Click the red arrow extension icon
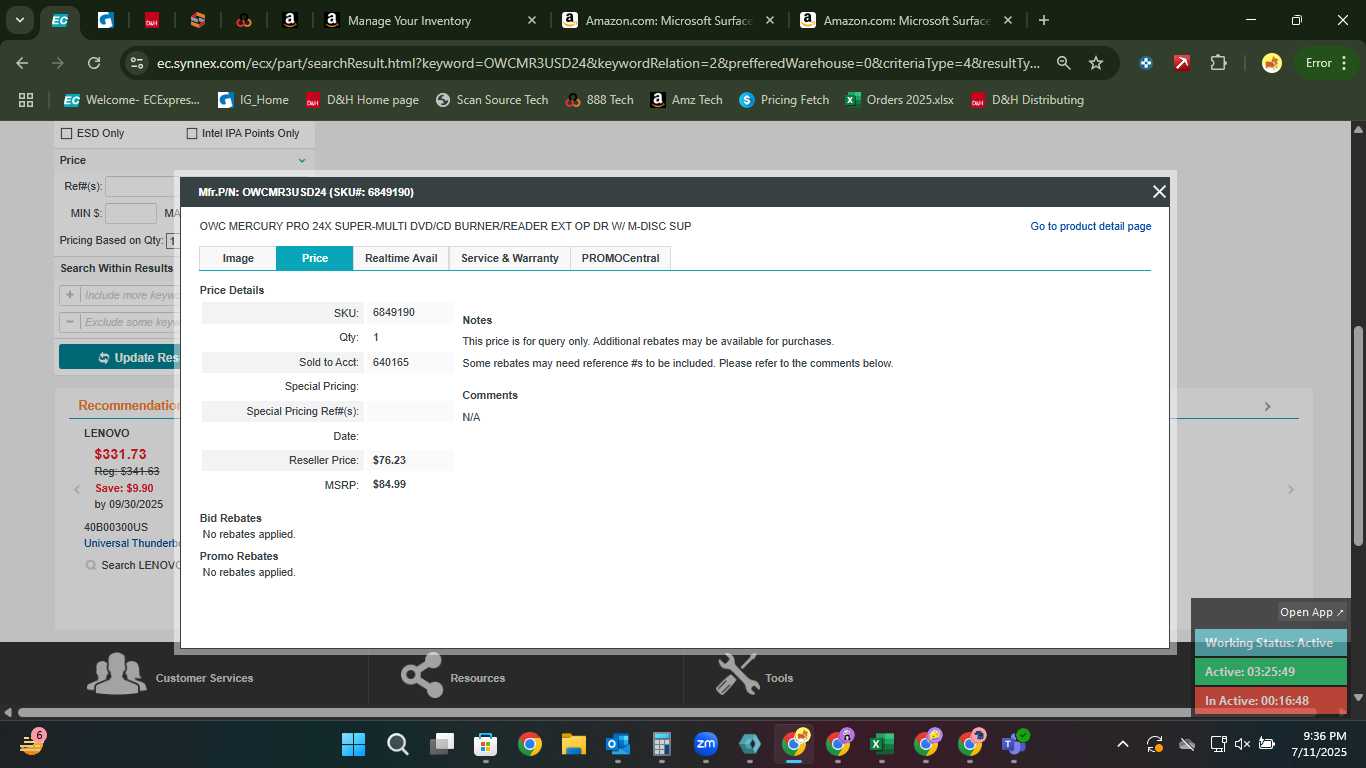 point(1182,63)
